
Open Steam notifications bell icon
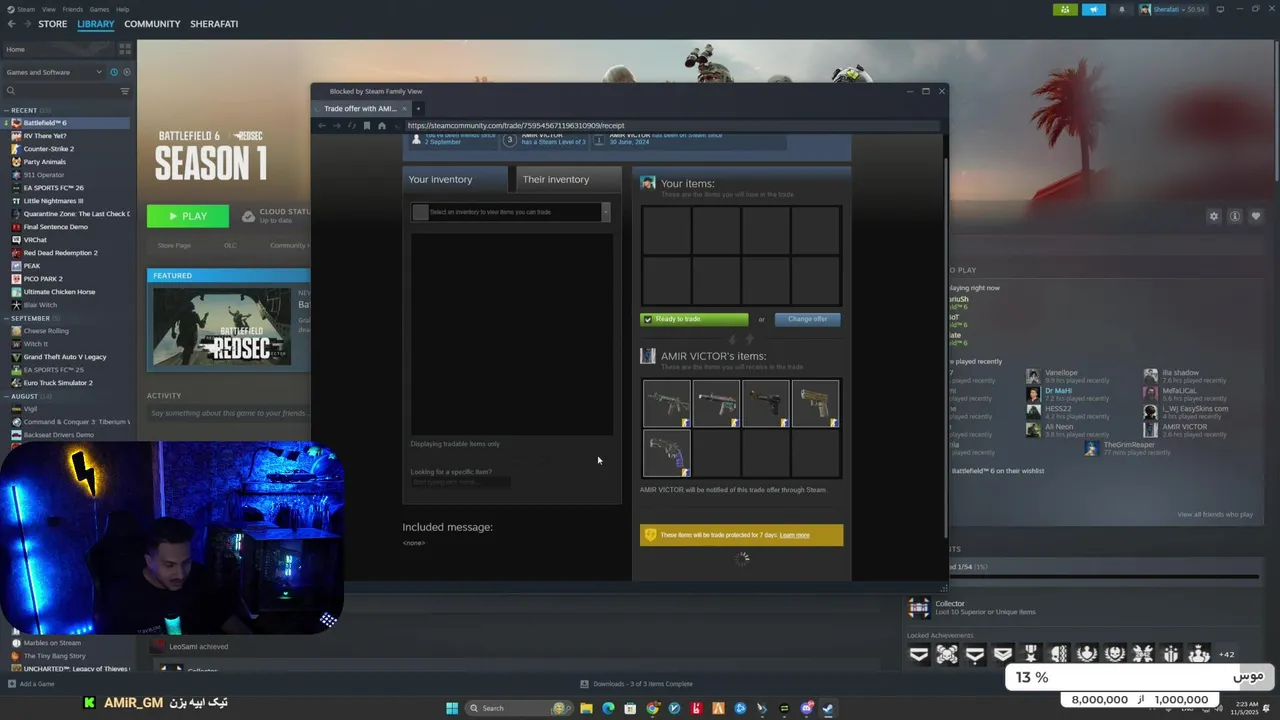(x=1121, y=9)
